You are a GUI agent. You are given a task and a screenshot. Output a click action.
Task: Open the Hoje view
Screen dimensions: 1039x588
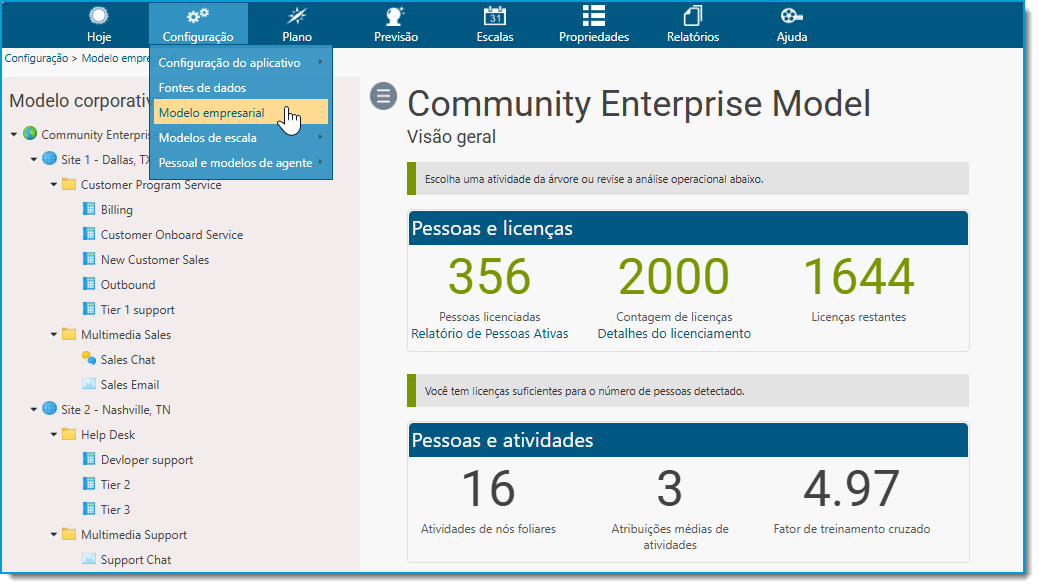tap(99, 24)
